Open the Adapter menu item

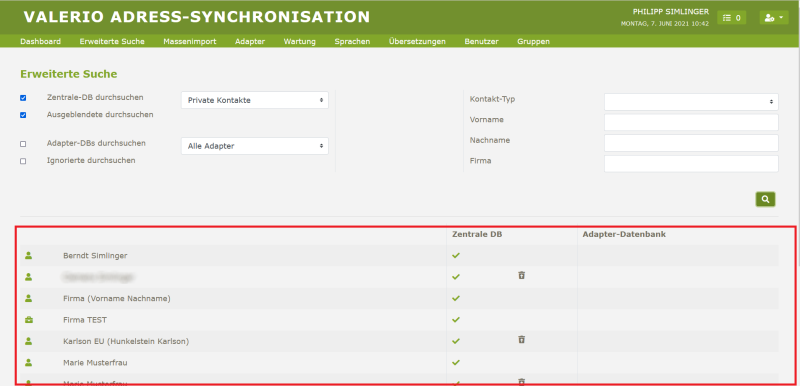(x=250, y=42)
